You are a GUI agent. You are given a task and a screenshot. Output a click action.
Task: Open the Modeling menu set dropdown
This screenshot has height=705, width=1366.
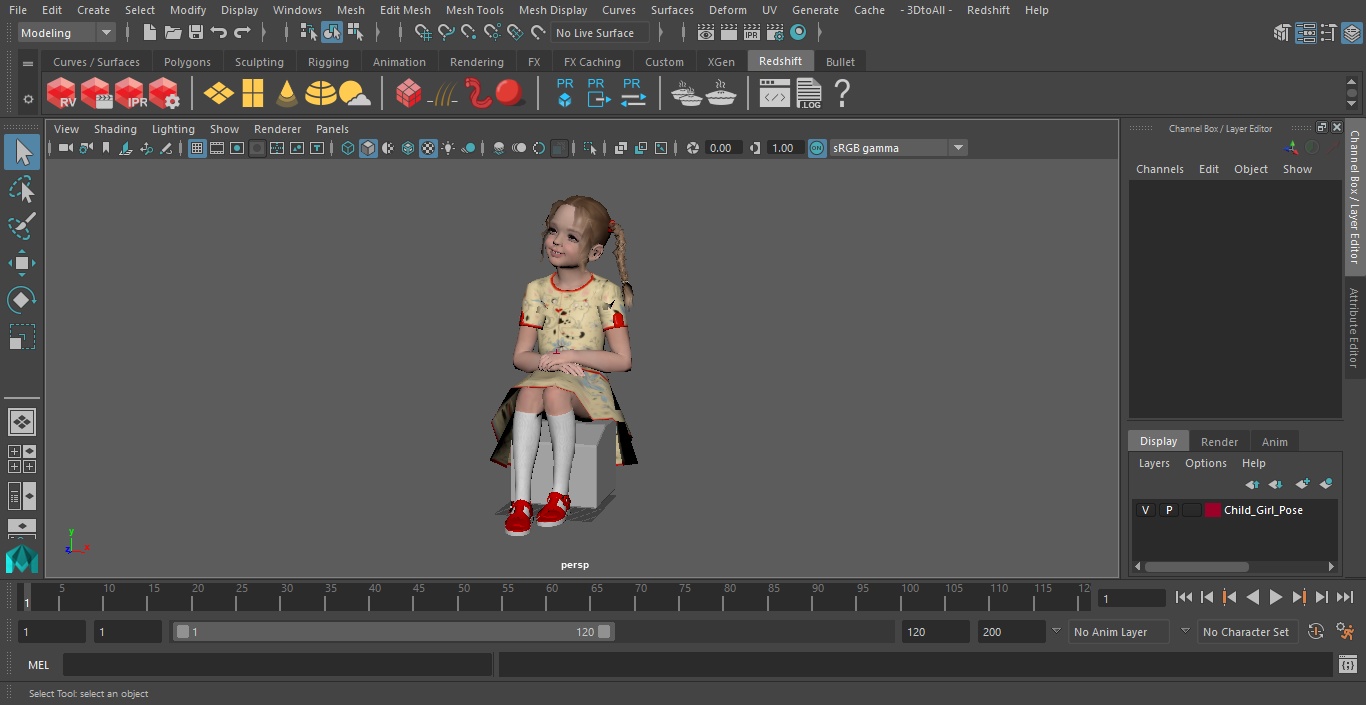point(66,33)
